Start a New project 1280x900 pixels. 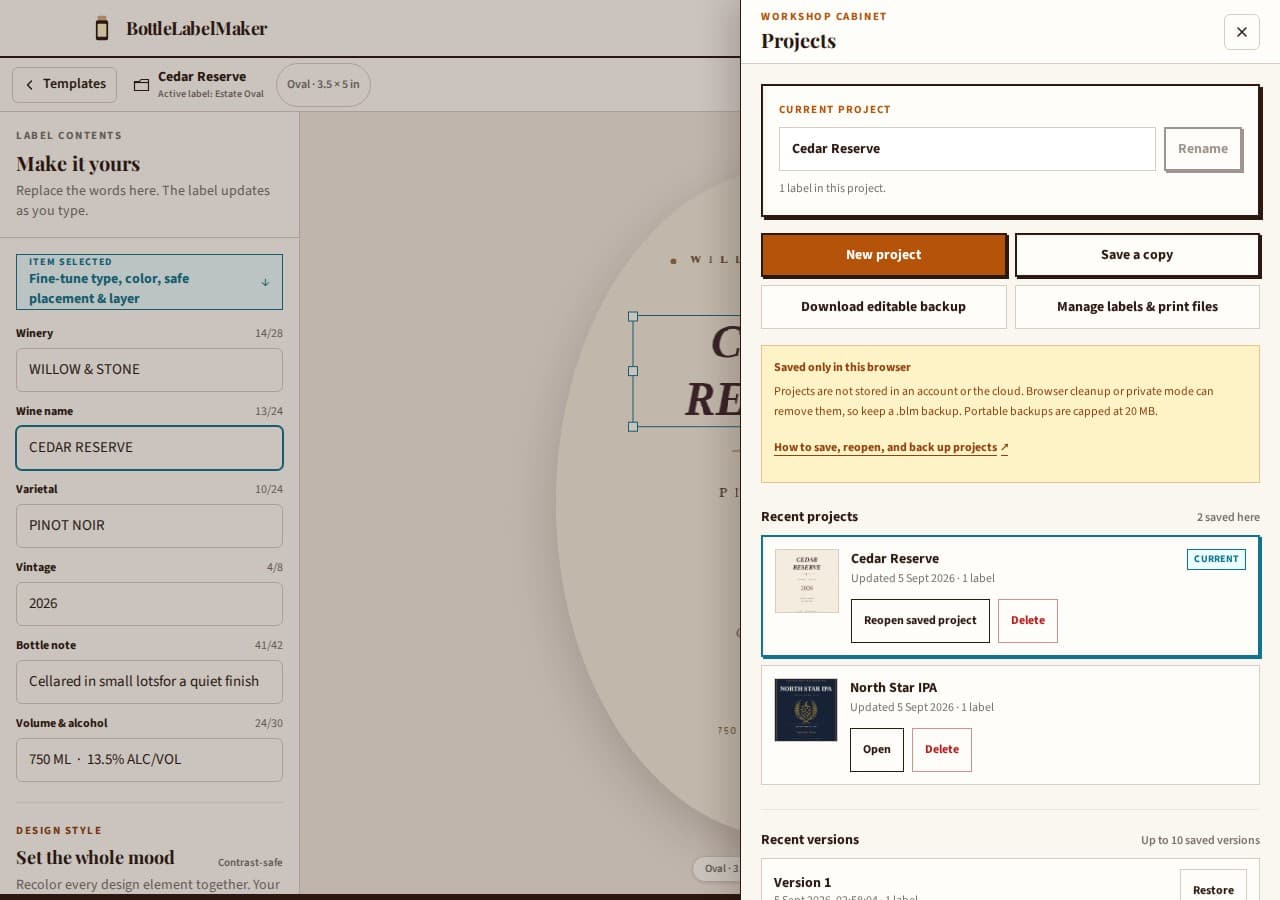884,255
